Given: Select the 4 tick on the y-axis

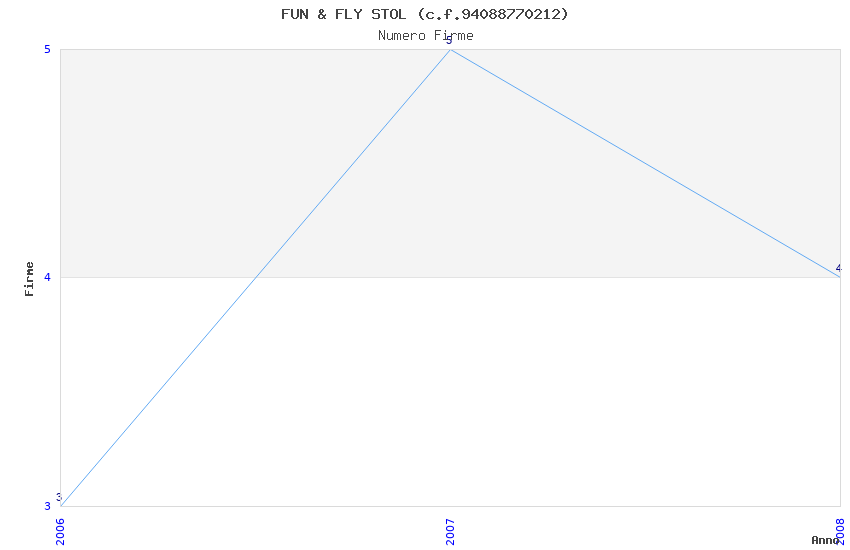Looking at the screenshot, I should pyautogui.click(x=47, y=277).
